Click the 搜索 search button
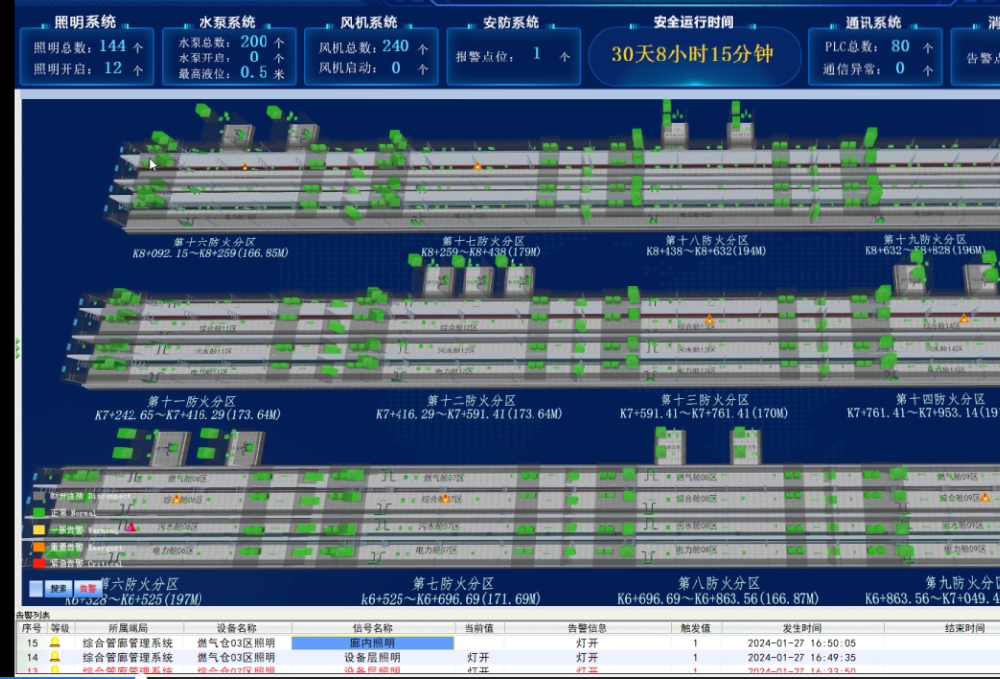The width and height of the screenshot is (1000, 679). coord(59,588)
